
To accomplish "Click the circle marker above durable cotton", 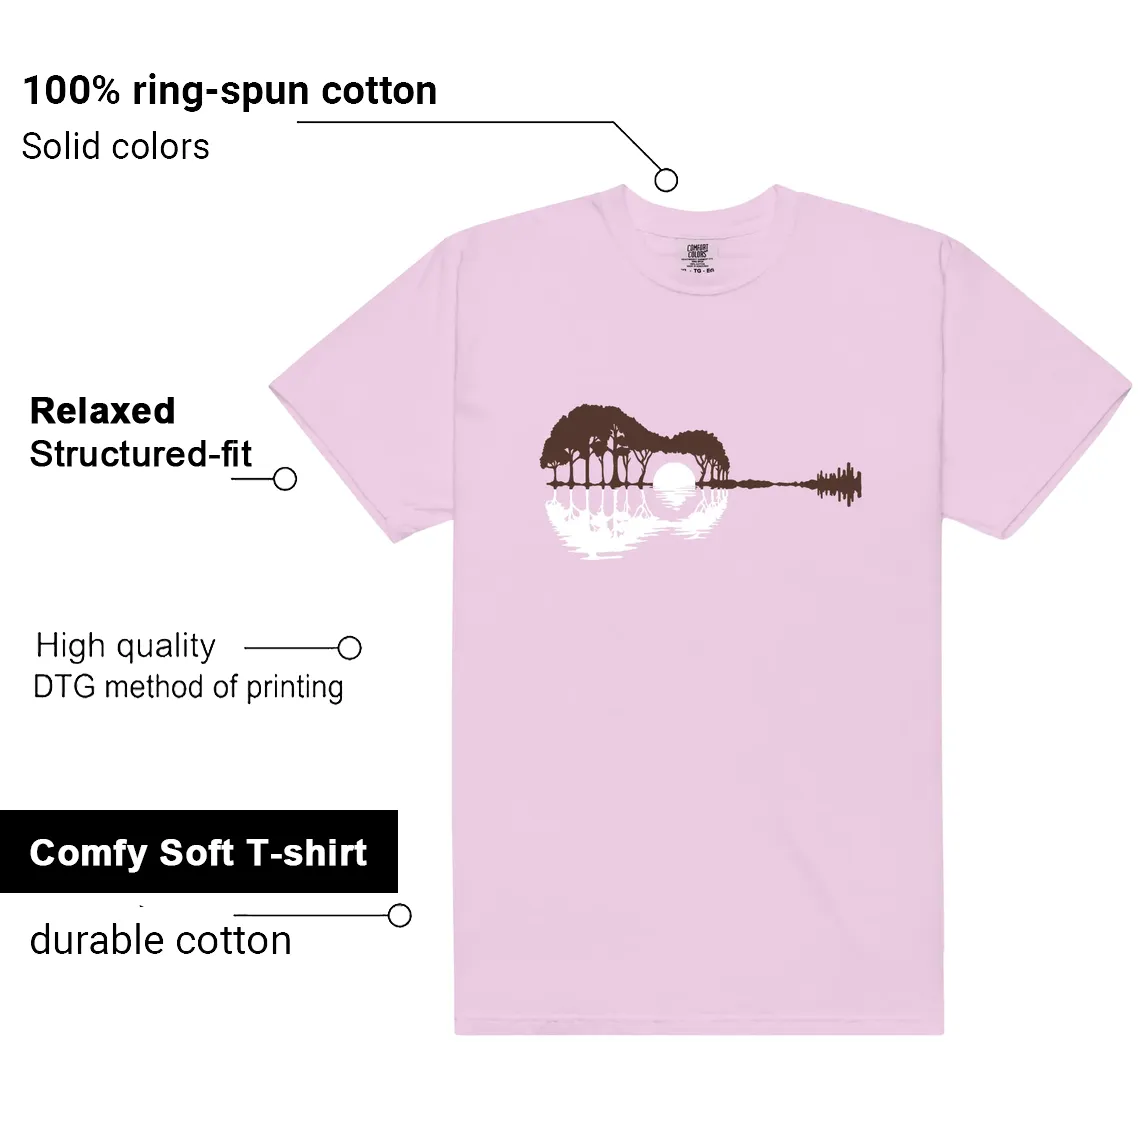I will point(400,915).
